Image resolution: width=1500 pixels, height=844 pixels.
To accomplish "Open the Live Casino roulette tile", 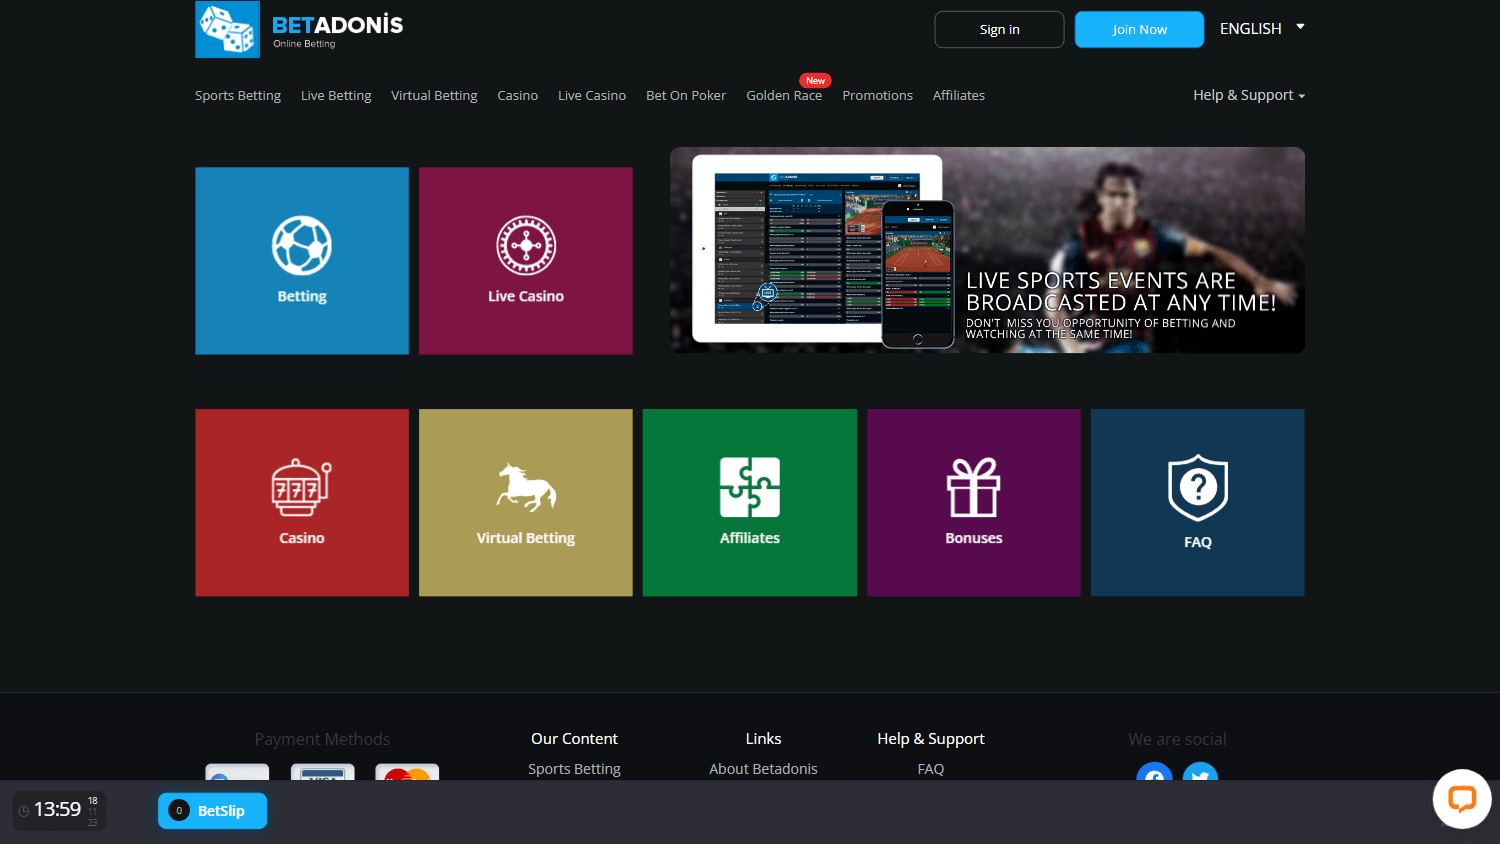I will (x=526, y=261).
